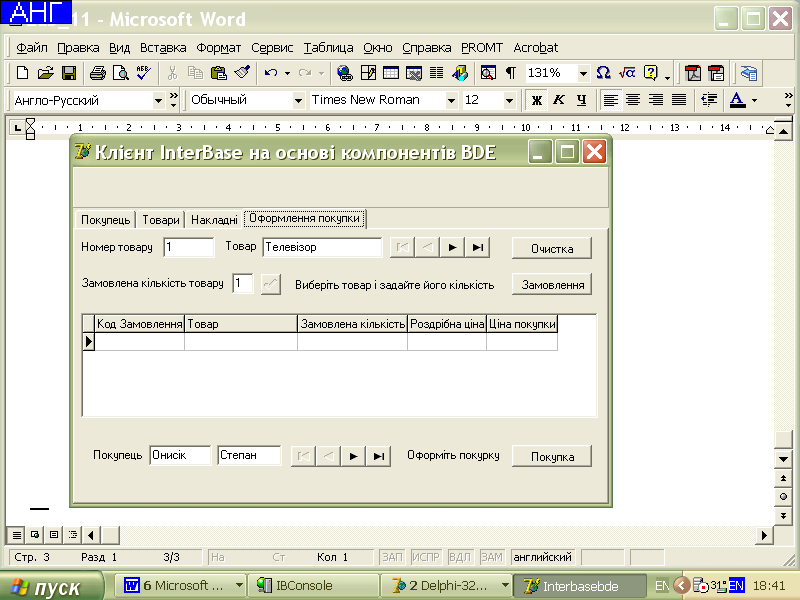Click the Замовлена кількість товару field

click(x=243, y=283)
